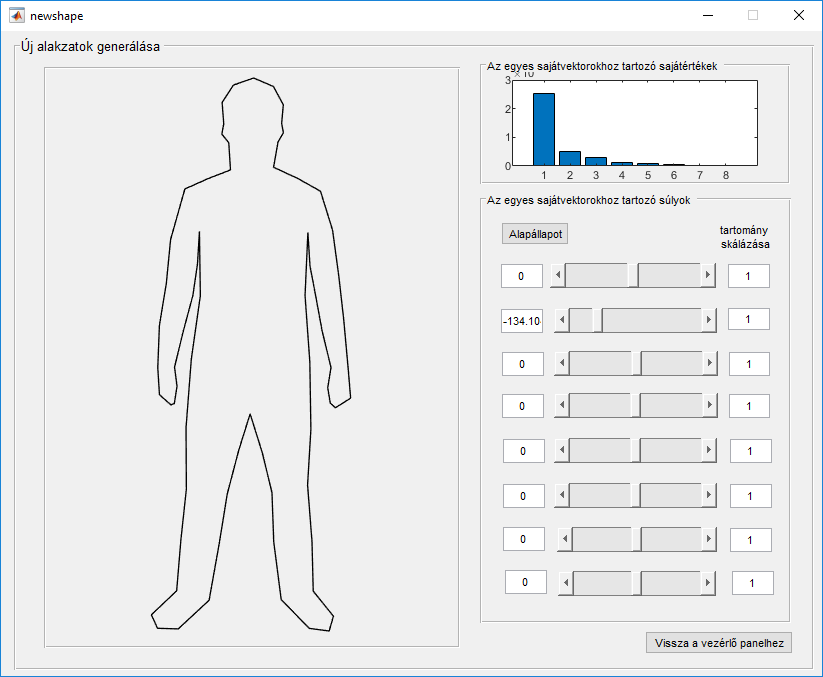Click the second slider's left arrow
This screenshot has height=677, width=823.
click(x=562, y=320)
